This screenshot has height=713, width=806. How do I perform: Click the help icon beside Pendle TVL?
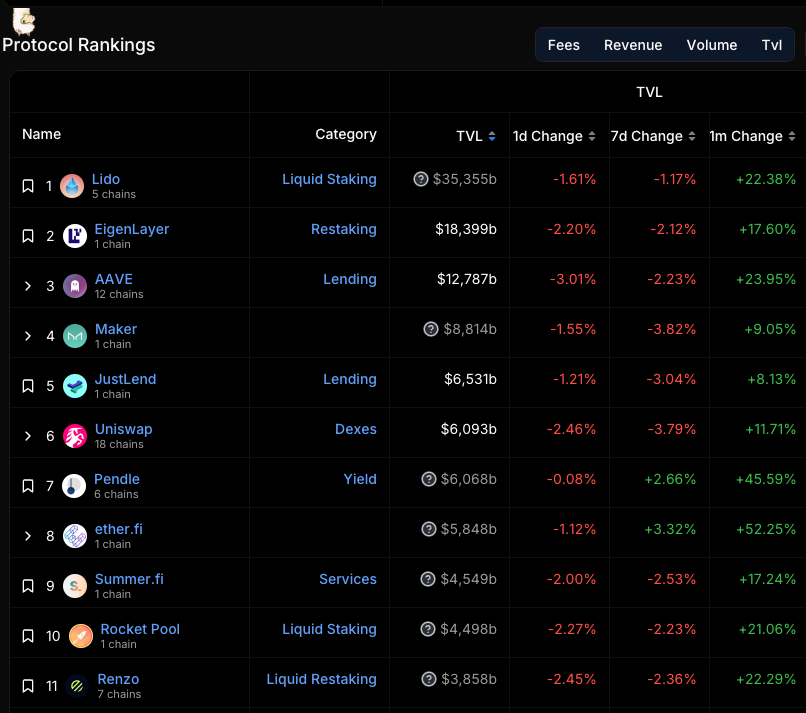click(x=429, y=479)
